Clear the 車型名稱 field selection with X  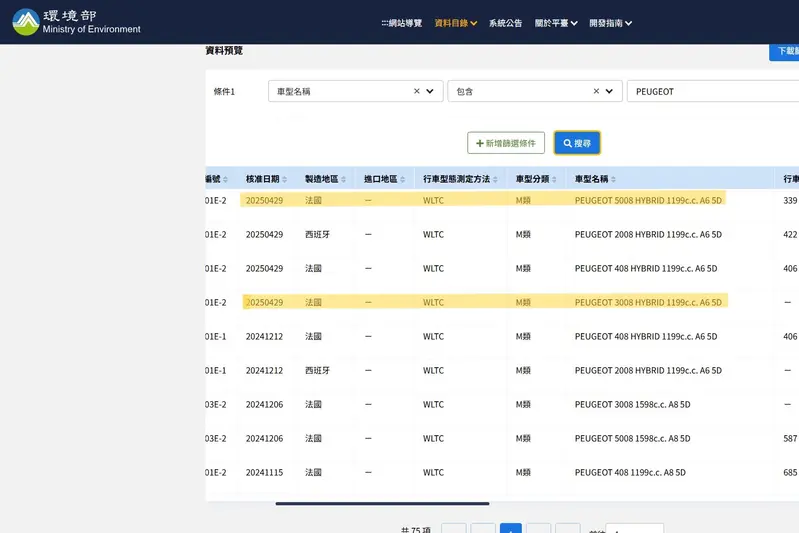pos(417,91)
